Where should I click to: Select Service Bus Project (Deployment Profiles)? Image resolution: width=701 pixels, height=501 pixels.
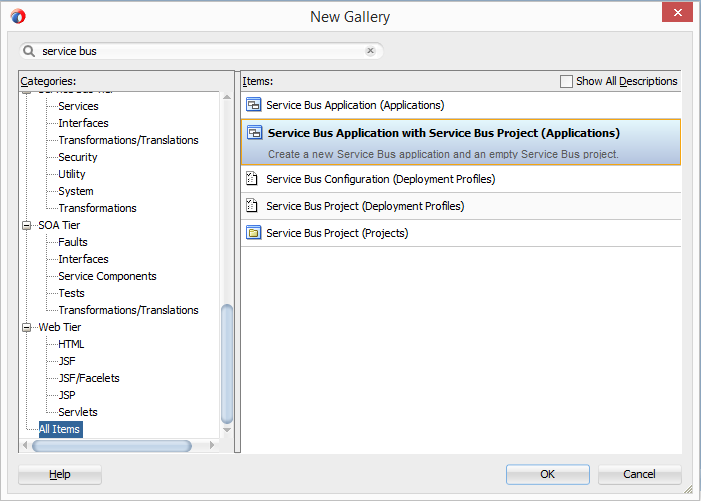(x=461, y=206)
